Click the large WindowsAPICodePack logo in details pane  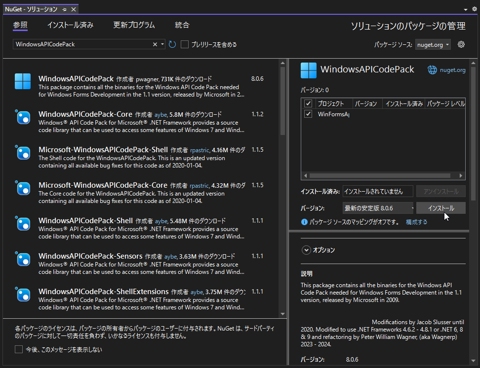308,70
